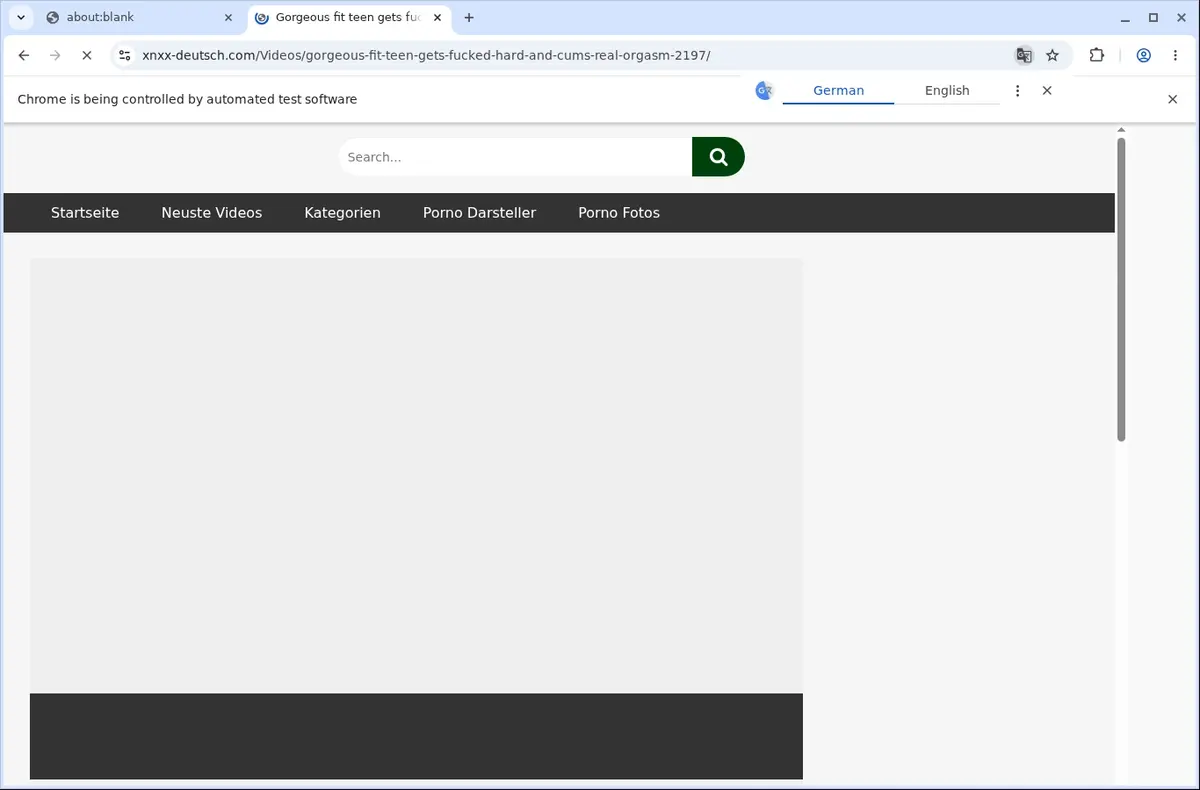Select the Gorgeous fit teen tab
The width and height of the screenshot is (1200, 790).
[x=348, y=17]
